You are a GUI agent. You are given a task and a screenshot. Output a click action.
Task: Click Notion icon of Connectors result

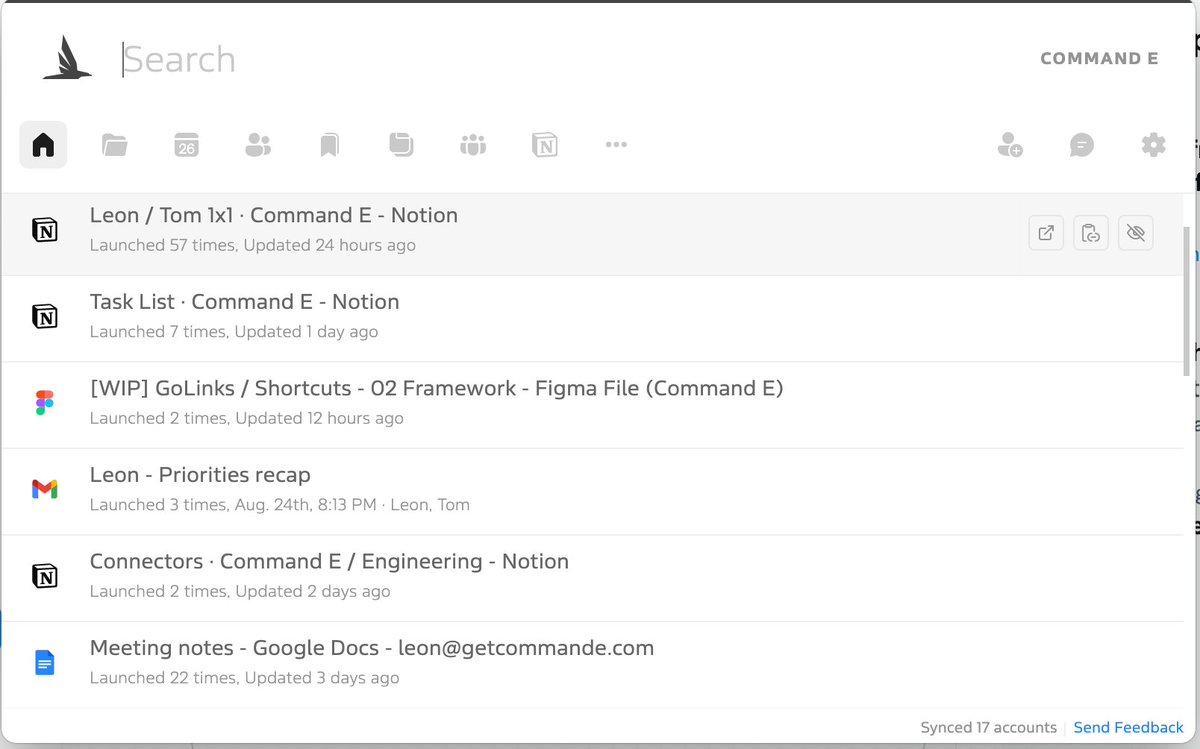click(x=44, y=576)
